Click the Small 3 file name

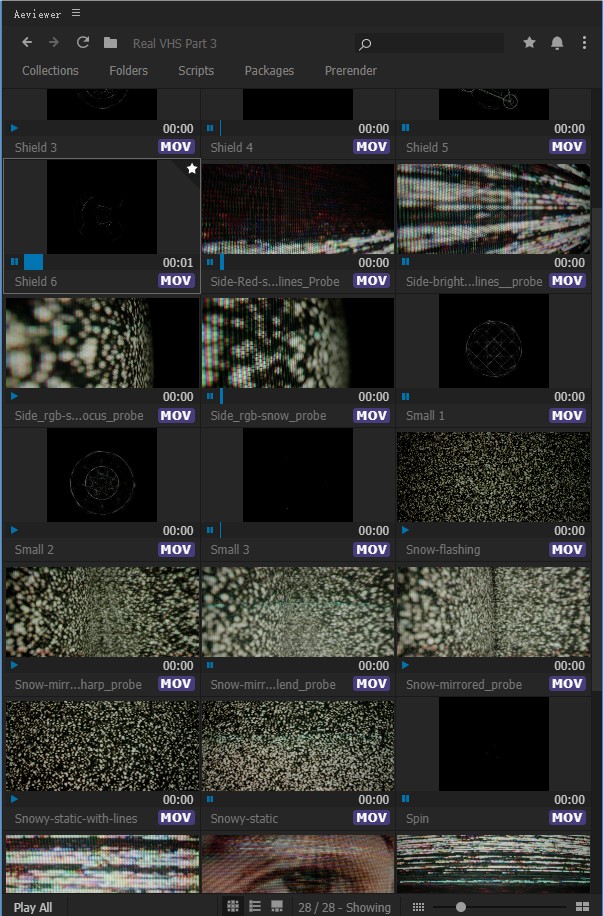(230, 550)
